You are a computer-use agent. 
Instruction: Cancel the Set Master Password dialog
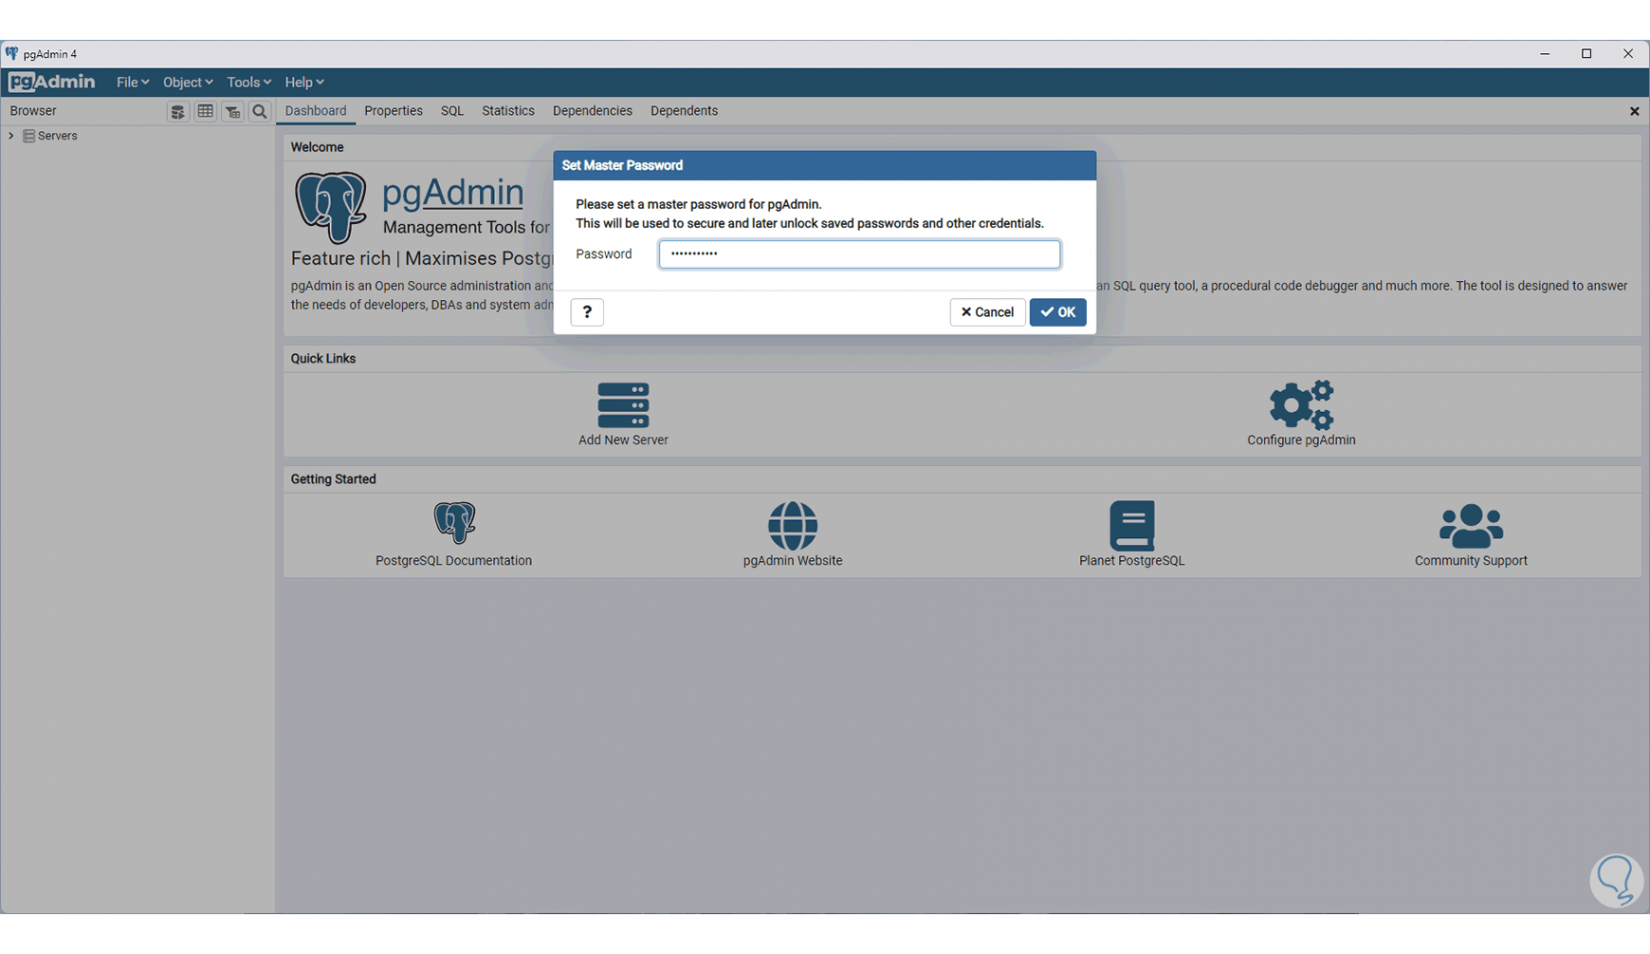(987, 312)
